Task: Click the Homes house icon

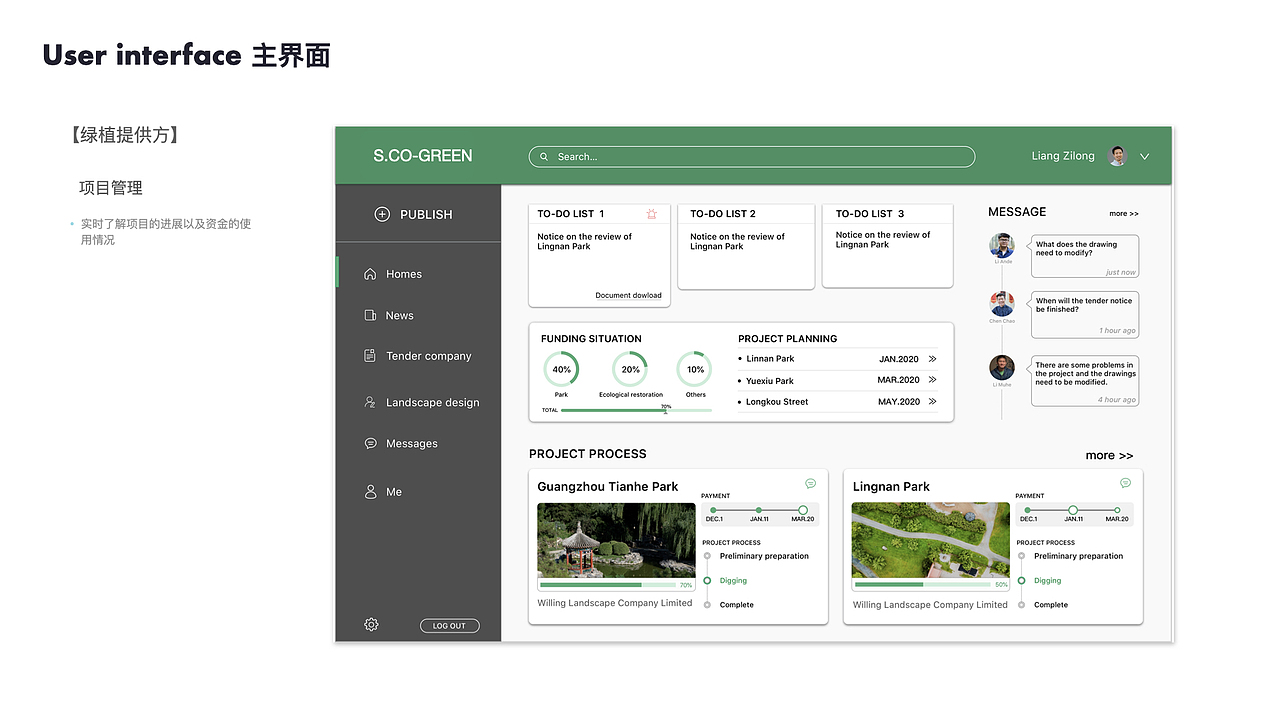Action: 370,274
